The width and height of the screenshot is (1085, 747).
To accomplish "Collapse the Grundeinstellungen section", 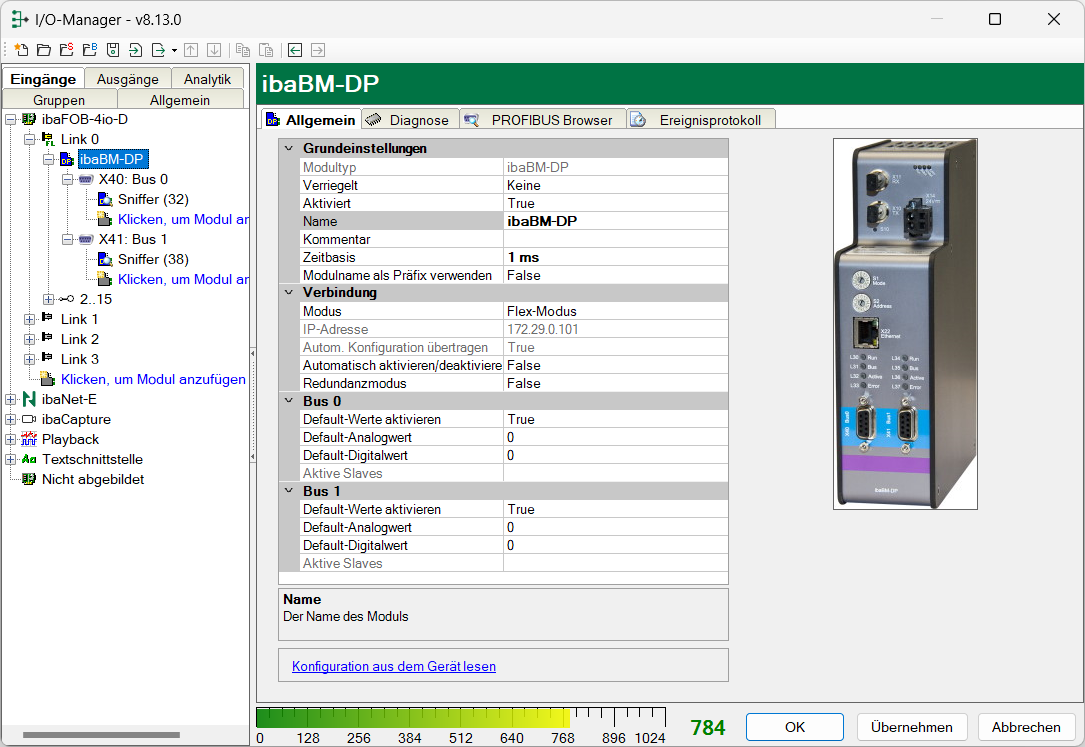I will (x=289, y=149).
